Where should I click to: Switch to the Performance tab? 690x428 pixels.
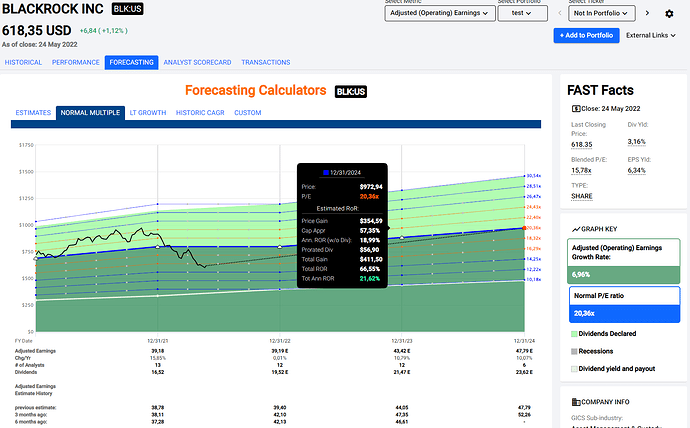(x=76, y=62)
